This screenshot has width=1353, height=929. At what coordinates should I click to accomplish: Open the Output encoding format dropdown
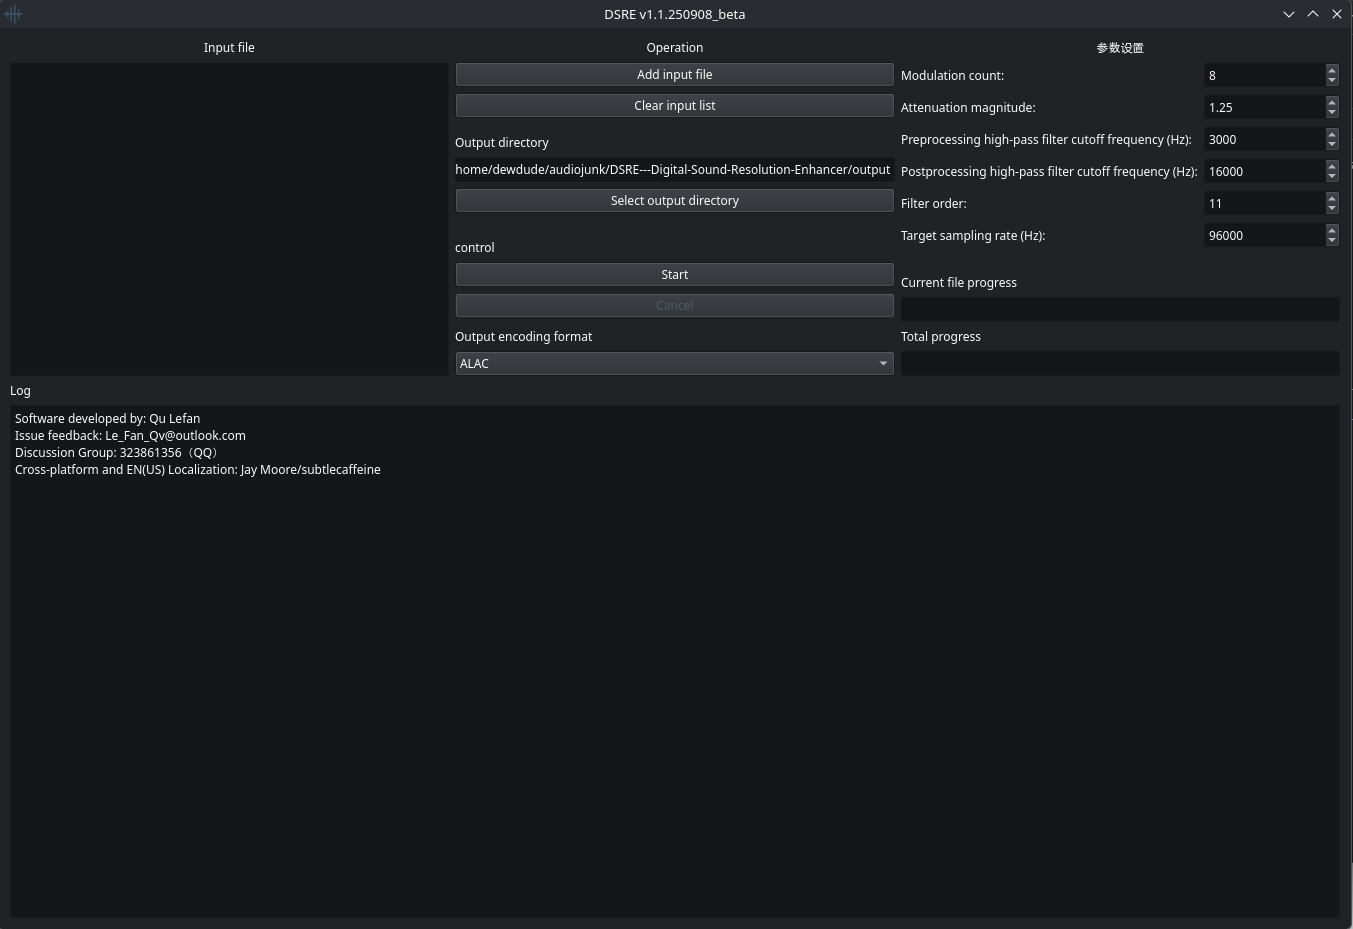[x=674, y=364]
